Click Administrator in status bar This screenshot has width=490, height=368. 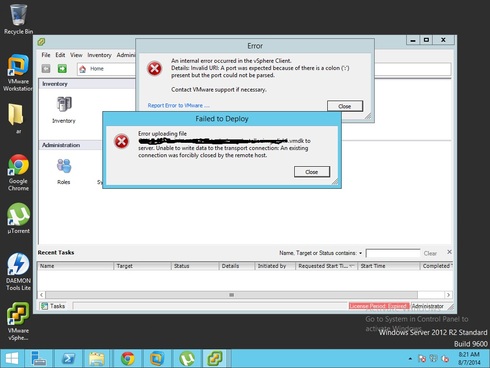(428, 306)
